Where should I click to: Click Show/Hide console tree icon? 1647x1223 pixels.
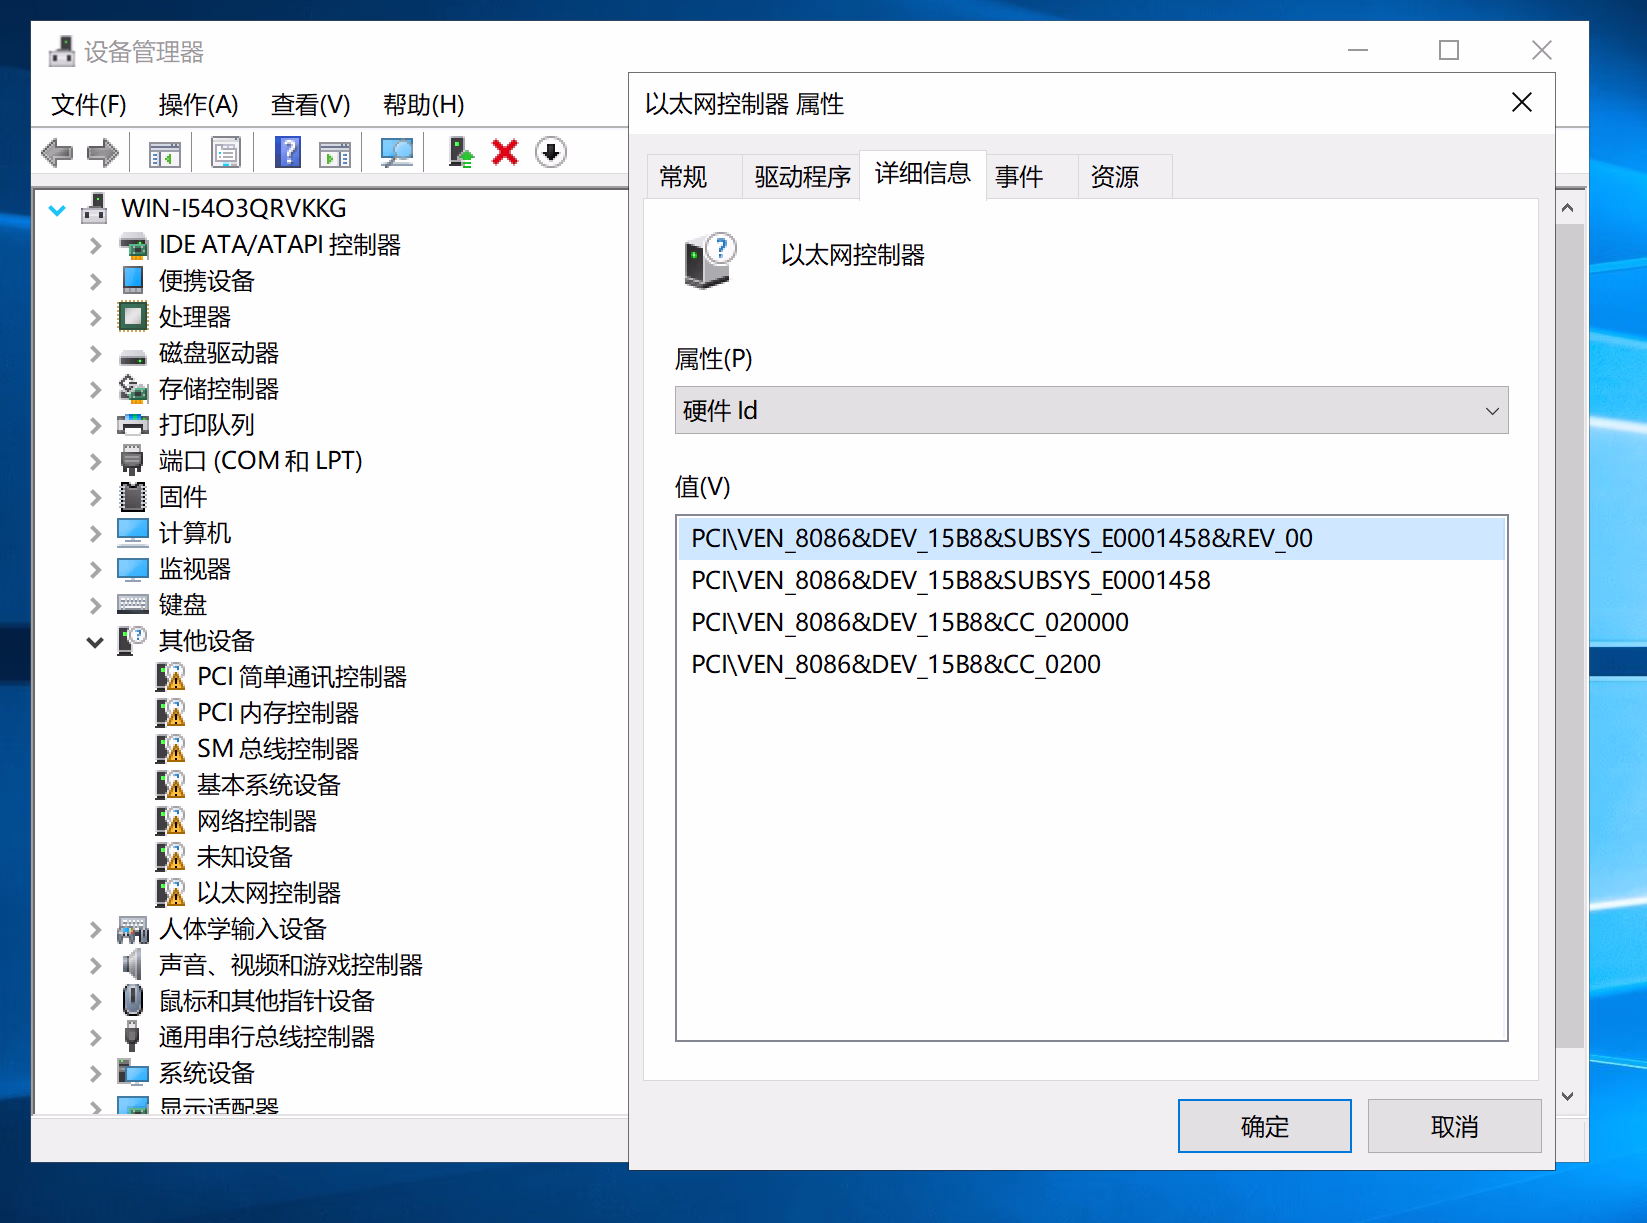pyautogui.click(x=164, y=153)
